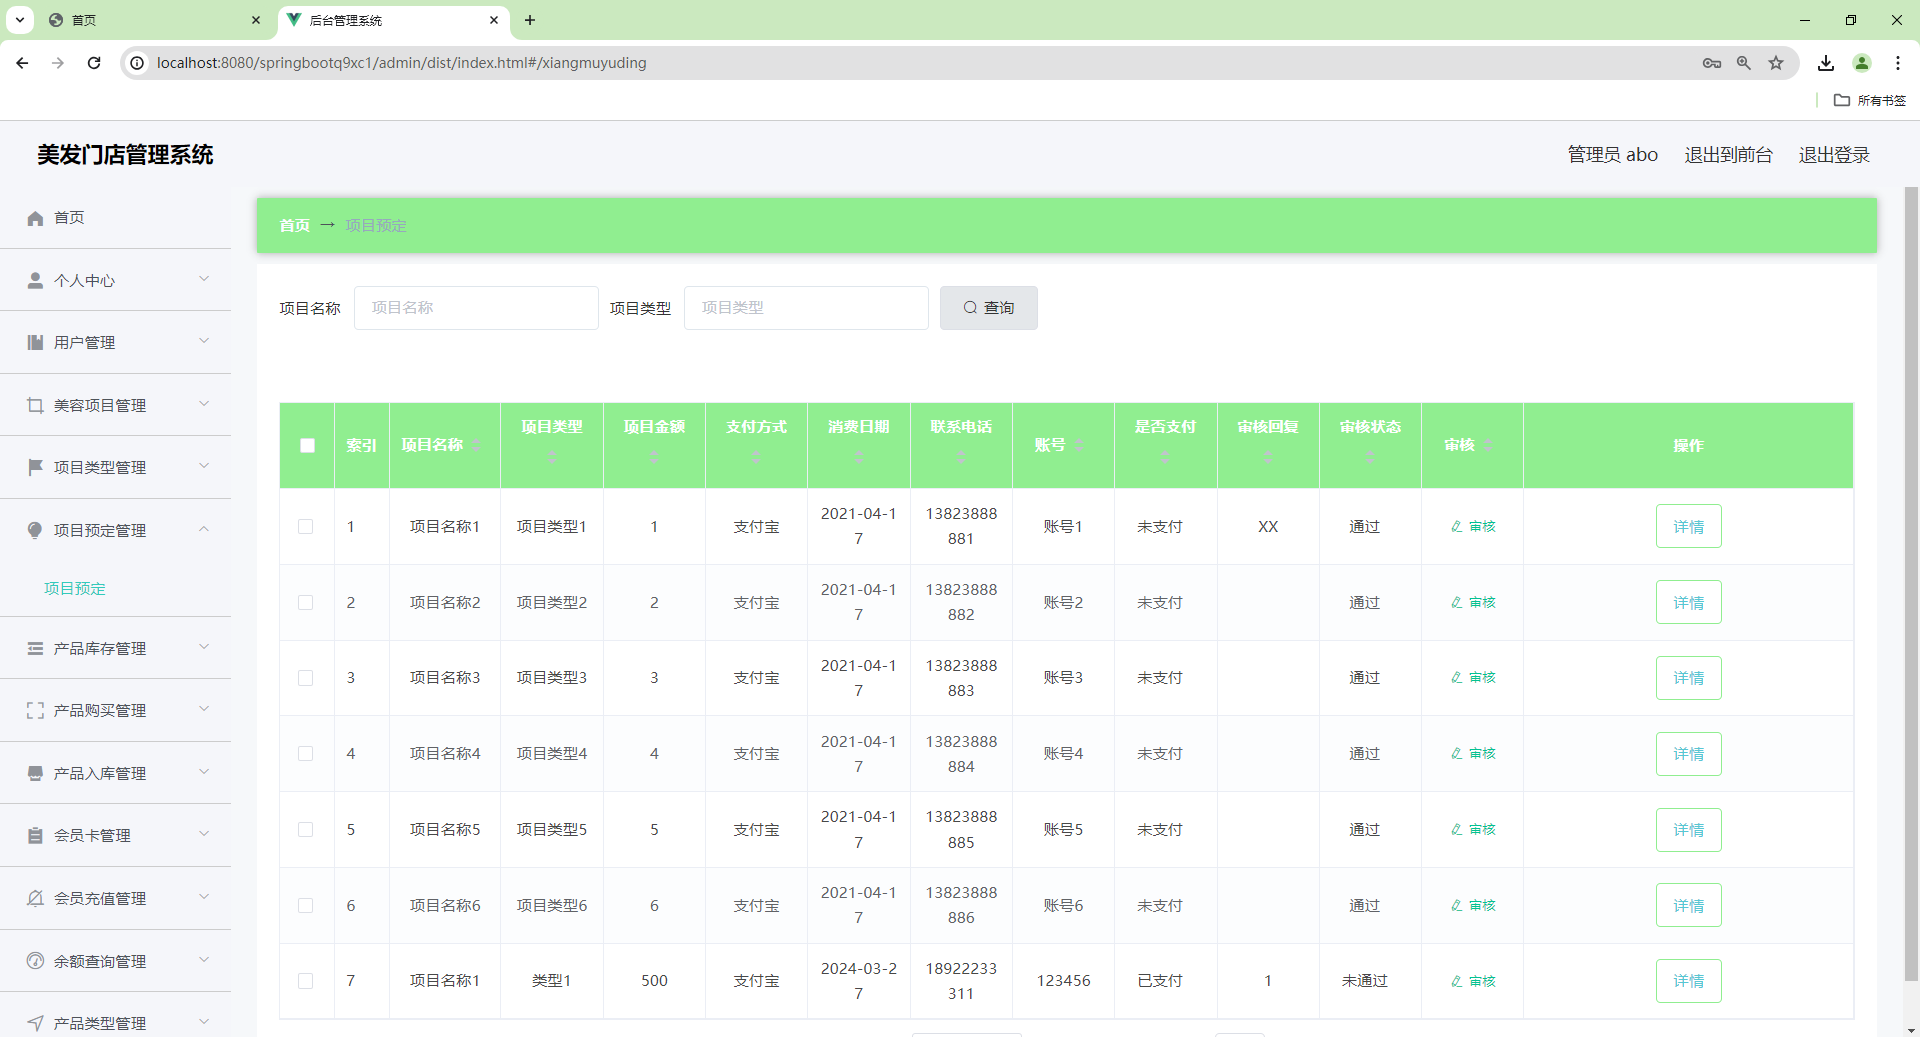Expand the 美容项目管理 menu chevron
The image size is (1920, 1037).
pyautogui.click(x=204, y=404)
